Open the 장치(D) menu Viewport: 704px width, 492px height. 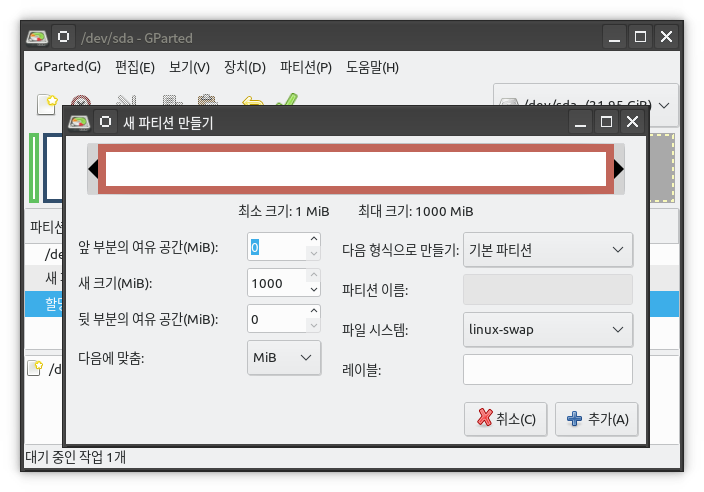tap(245, 67)
